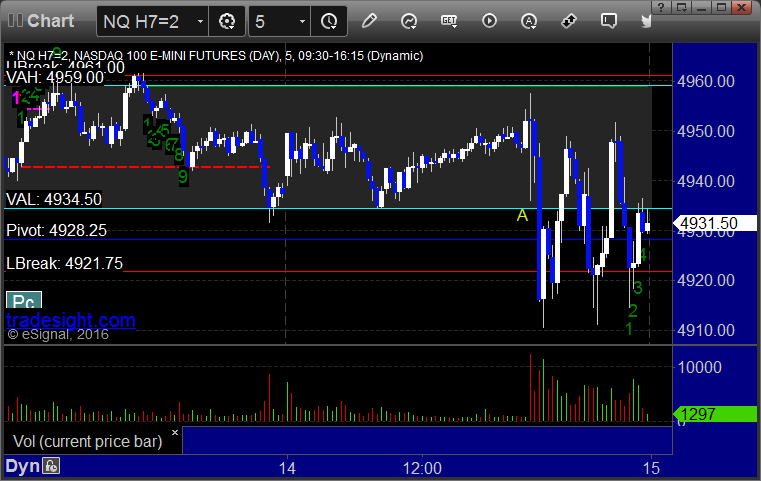The width and height of the screenshot is (761, 481).
Task: Click the help question mark button
Action: pos(661,7)
